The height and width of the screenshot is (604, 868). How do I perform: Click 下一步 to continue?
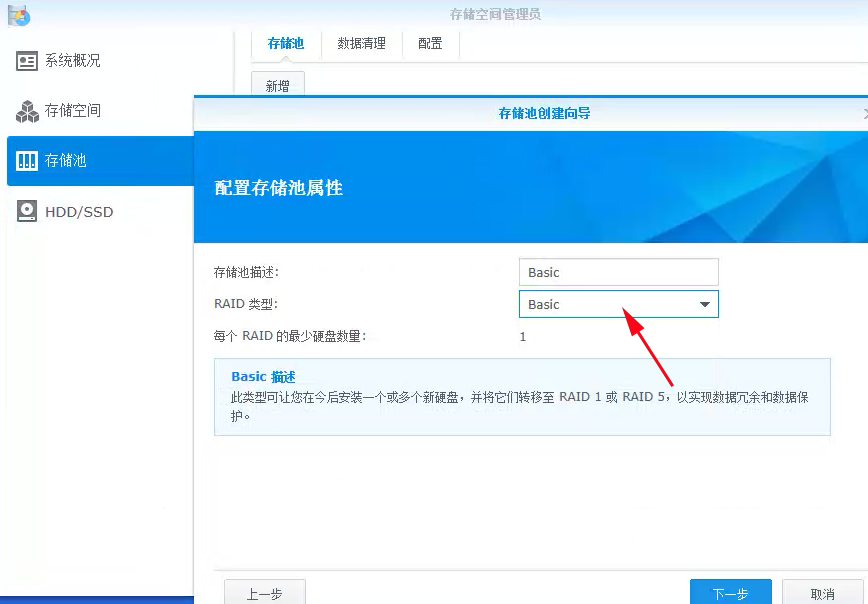click(731, 593)
